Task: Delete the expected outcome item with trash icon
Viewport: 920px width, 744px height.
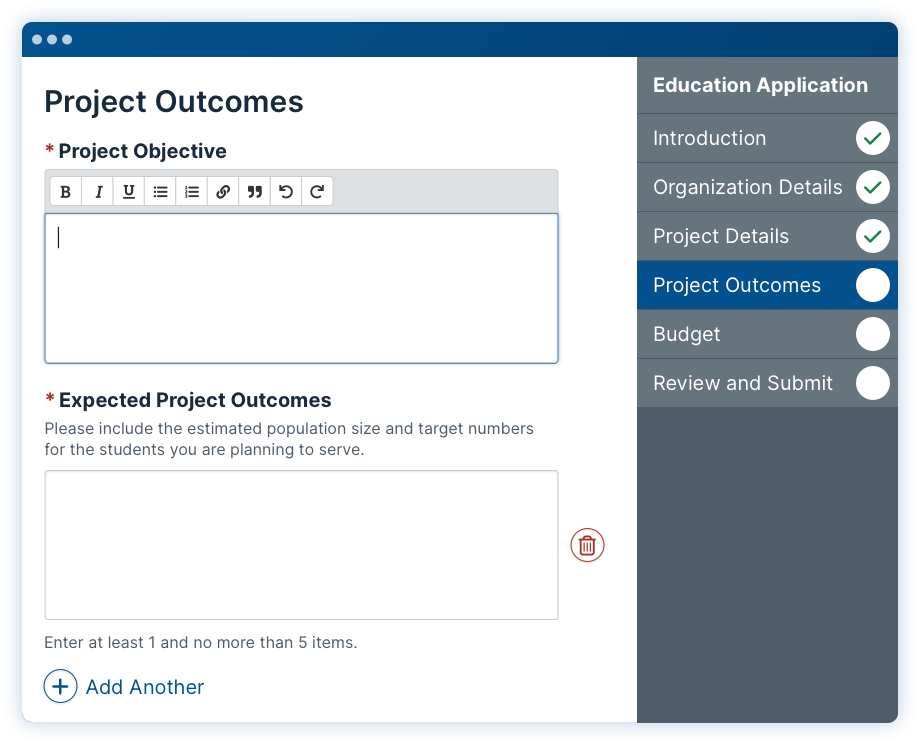Action: [587, 545]
